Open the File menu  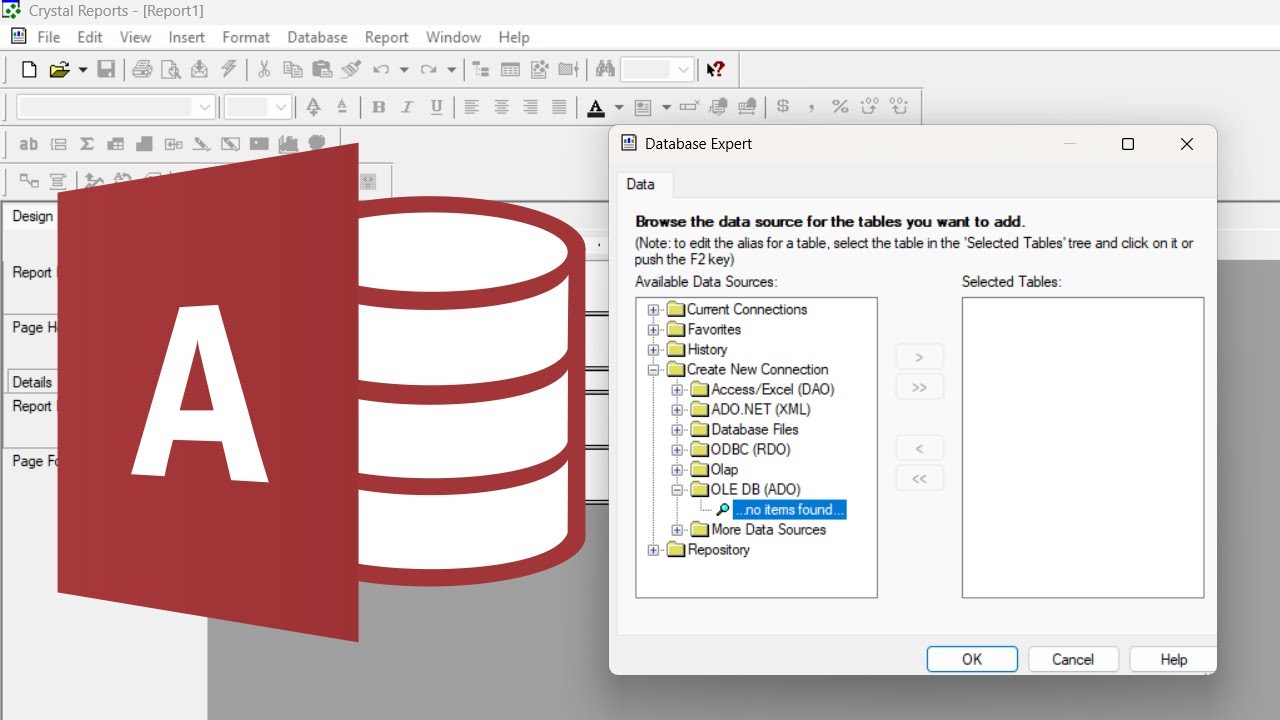pos(48,37)
